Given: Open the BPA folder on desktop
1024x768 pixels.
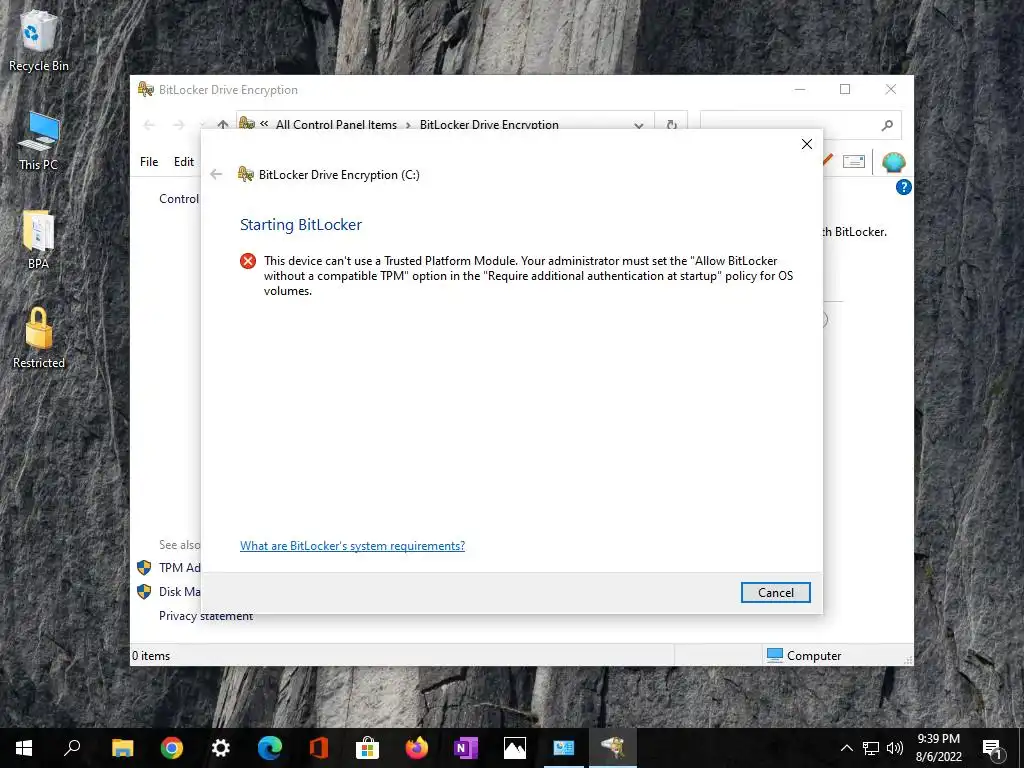Looking at the screenshot, I should coord(39,239).
